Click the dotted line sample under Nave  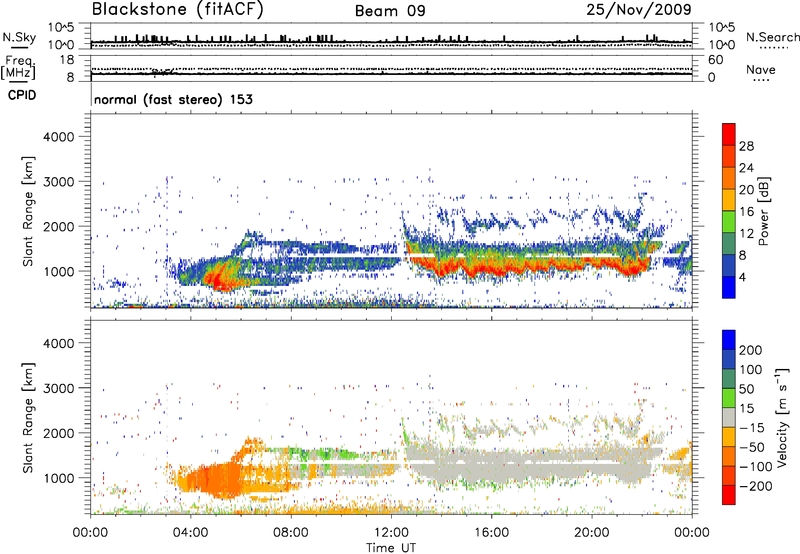point(761,81)
